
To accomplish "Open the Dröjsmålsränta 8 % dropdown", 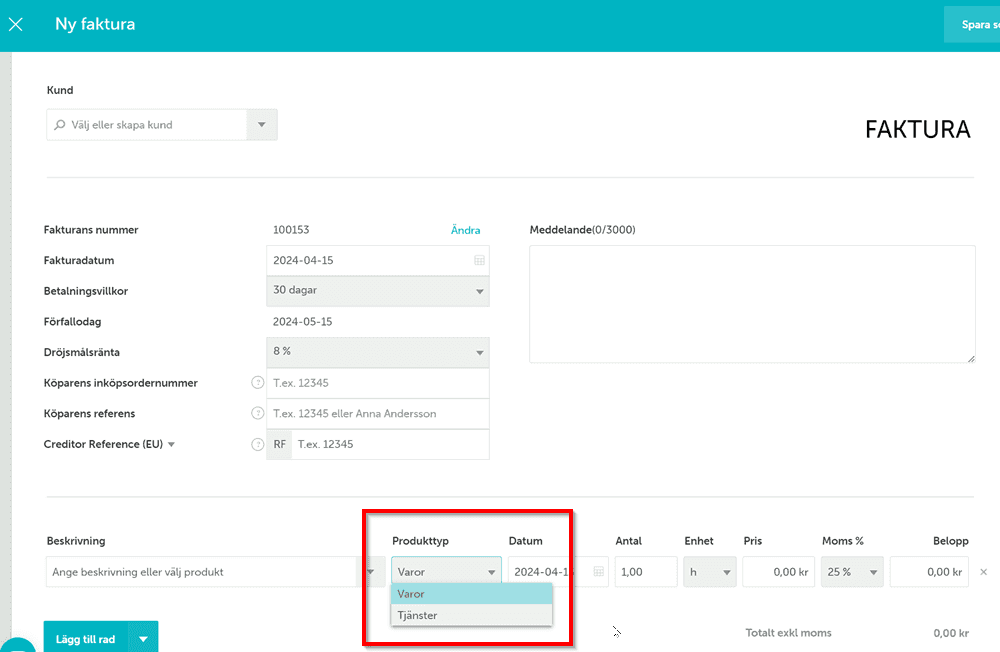I will click(x=479, y=353).
